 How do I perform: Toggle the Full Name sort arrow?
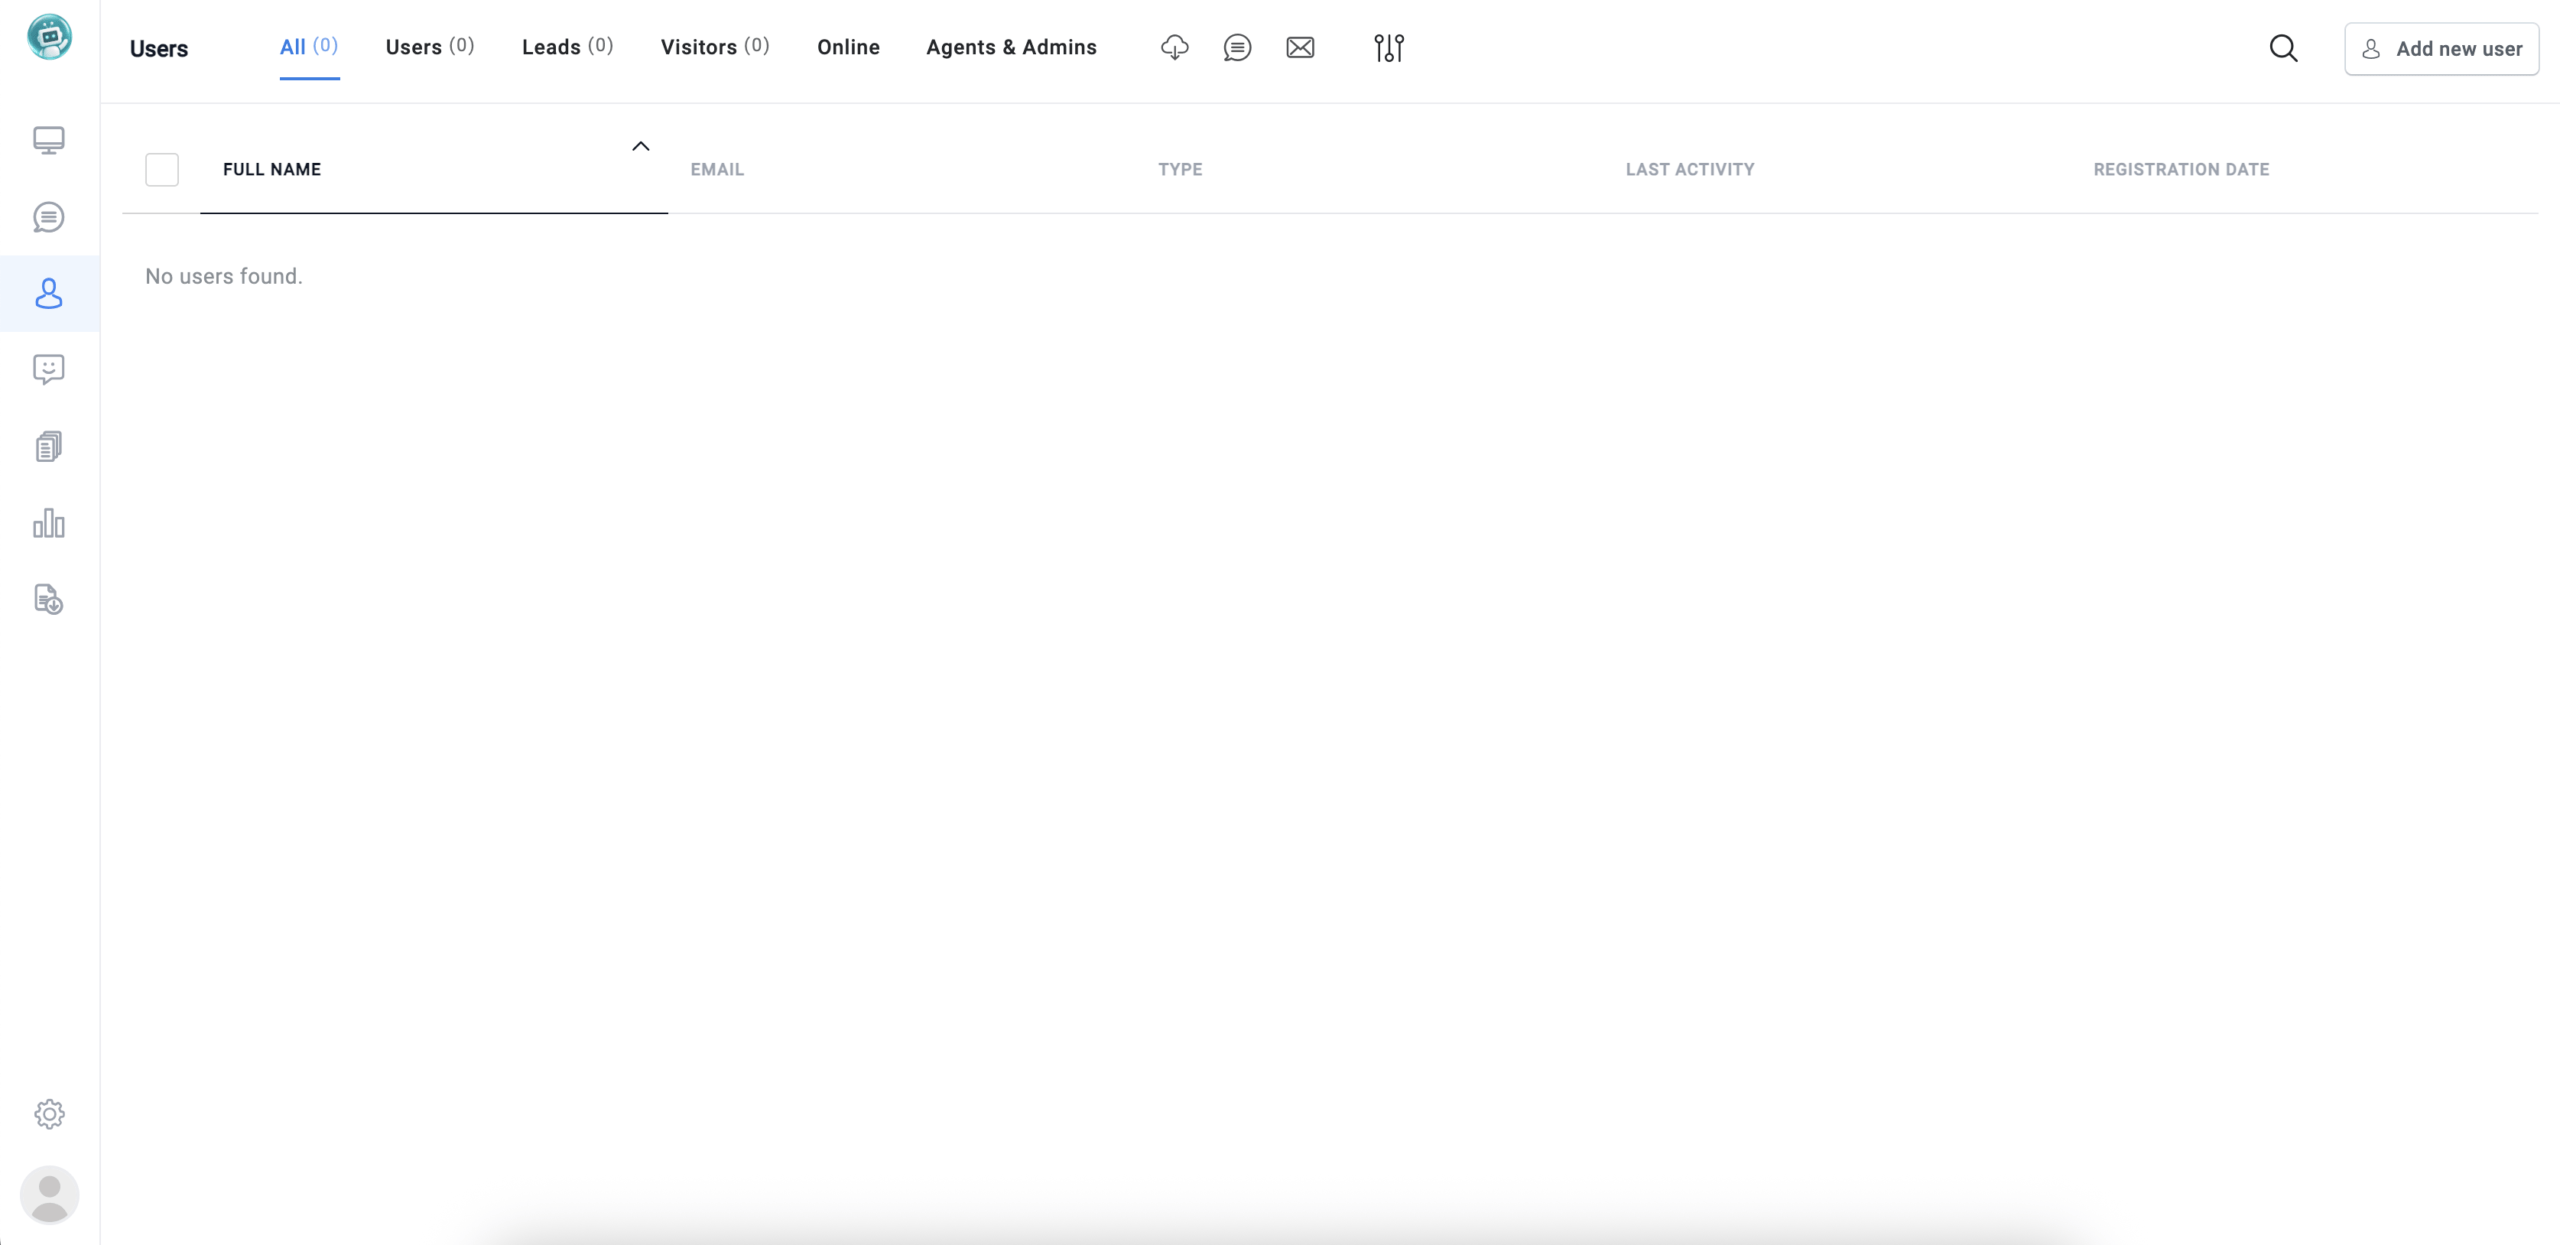641,146
